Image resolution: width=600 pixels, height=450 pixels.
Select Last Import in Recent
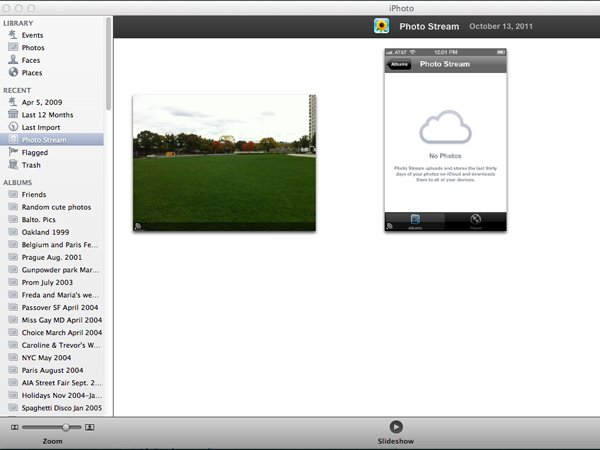pos(52,127)
